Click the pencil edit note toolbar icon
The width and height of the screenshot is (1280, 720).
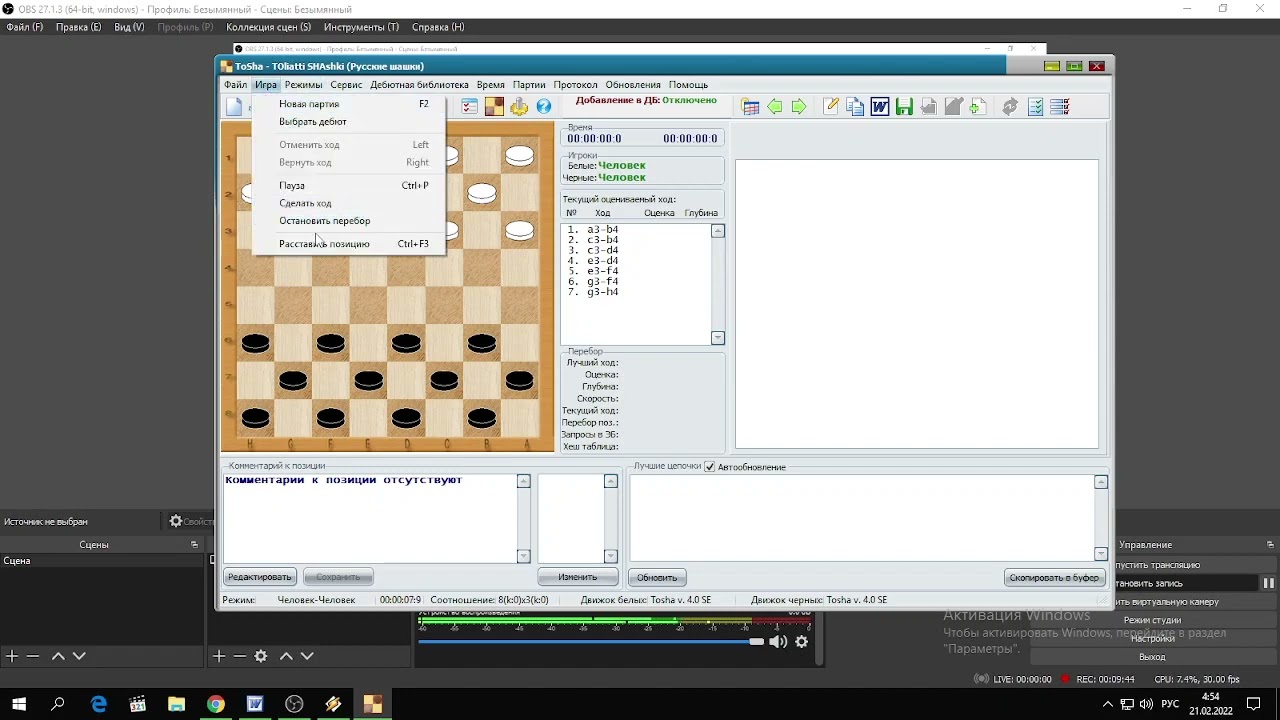tap(830, 107)
